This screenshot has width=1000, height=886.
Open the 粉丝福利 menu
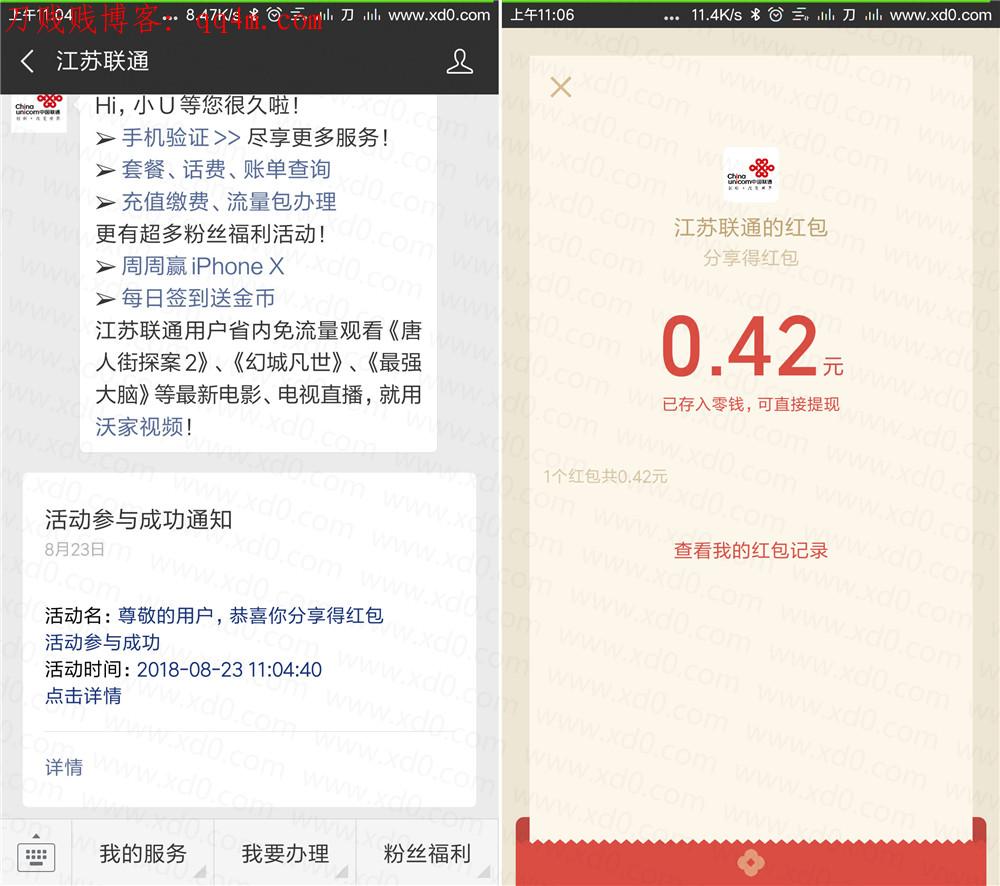427,853
